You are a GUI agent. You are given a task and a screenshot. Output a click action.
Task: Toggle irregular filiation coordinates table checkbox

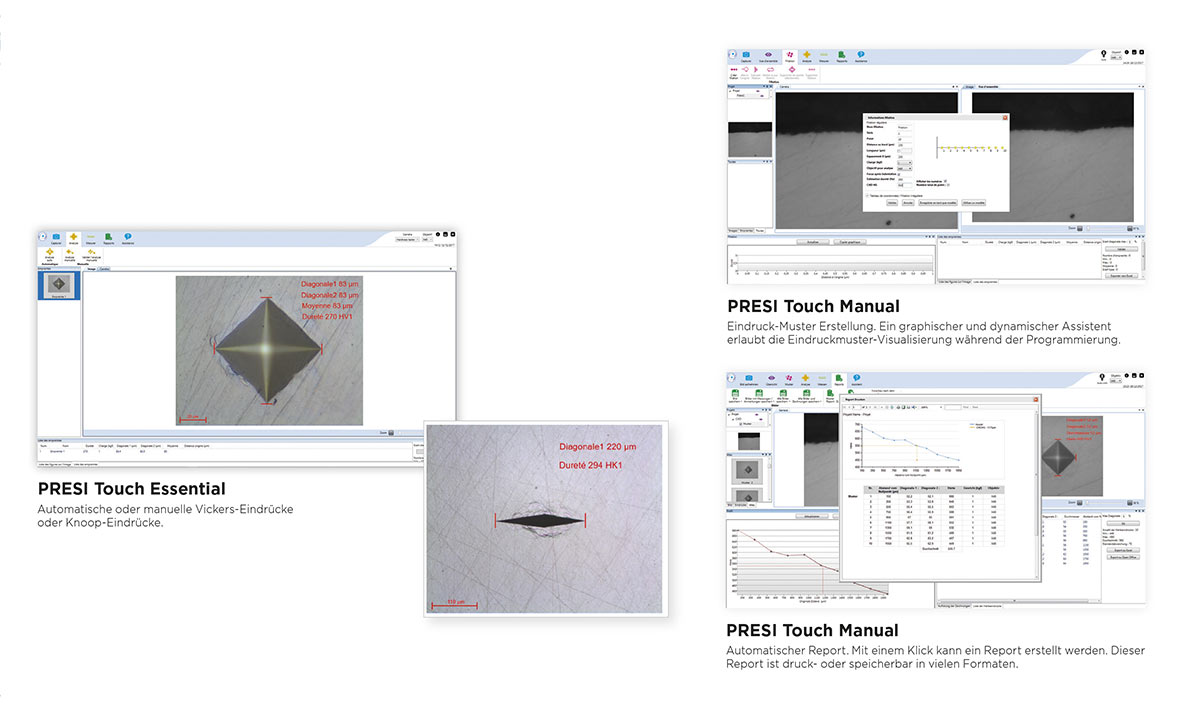867,196
